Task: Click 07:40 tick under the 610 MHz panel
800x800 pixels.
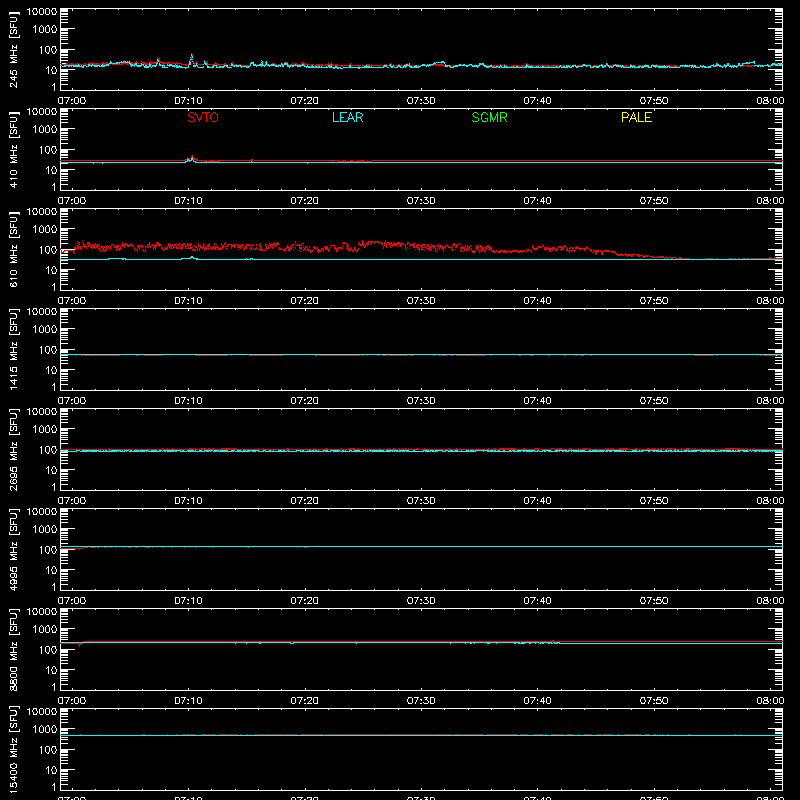Action: click(537, 301)
